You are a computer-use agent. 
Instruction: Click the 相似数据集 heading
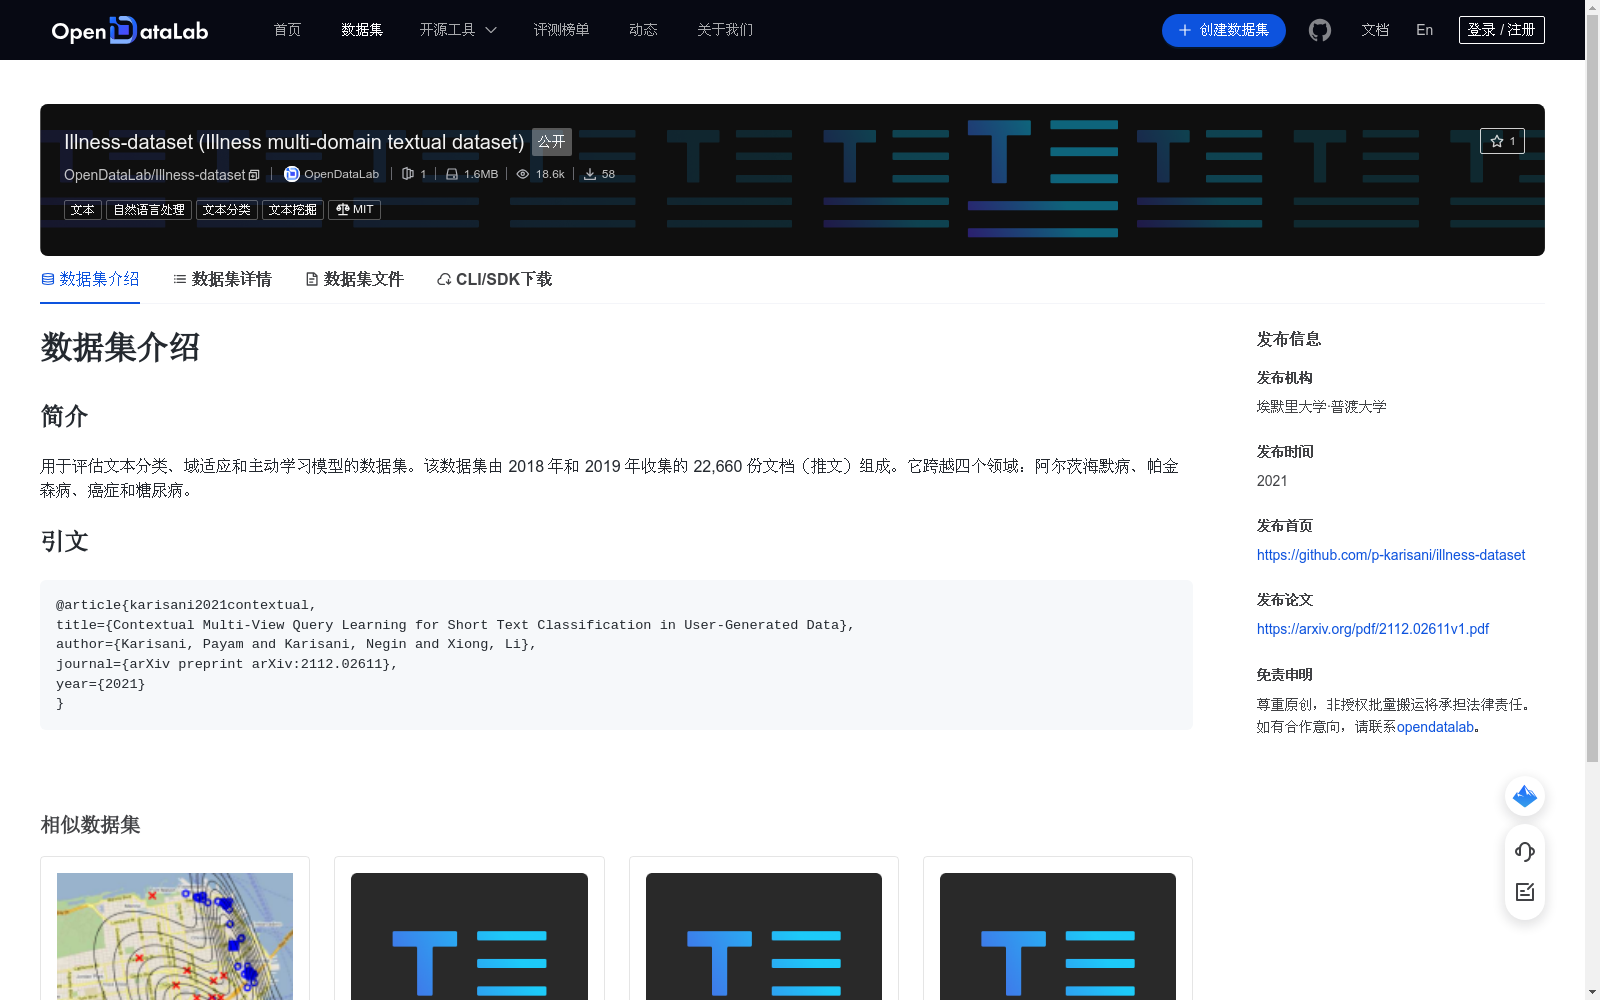click(x=90, y=825)
